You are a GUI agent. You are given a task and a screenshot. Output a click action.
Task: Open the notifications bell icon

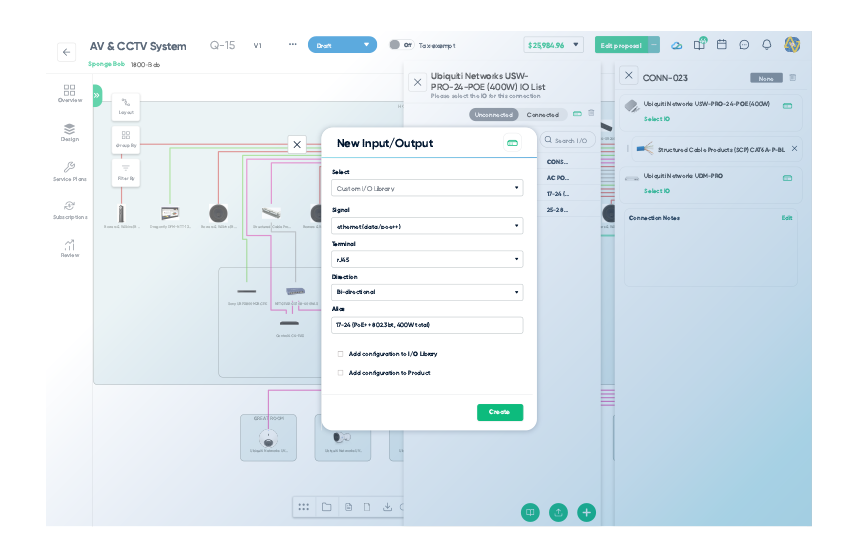pyautogui.click(x=767, y=45)
